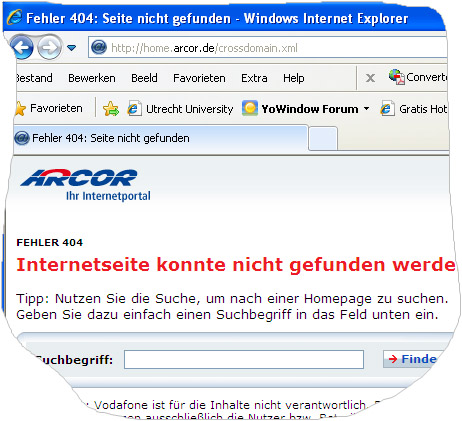Open the Favorieten menu in menu bar
Image resolution: width=462 pixels, height=421 pixels.
[199, 78]
